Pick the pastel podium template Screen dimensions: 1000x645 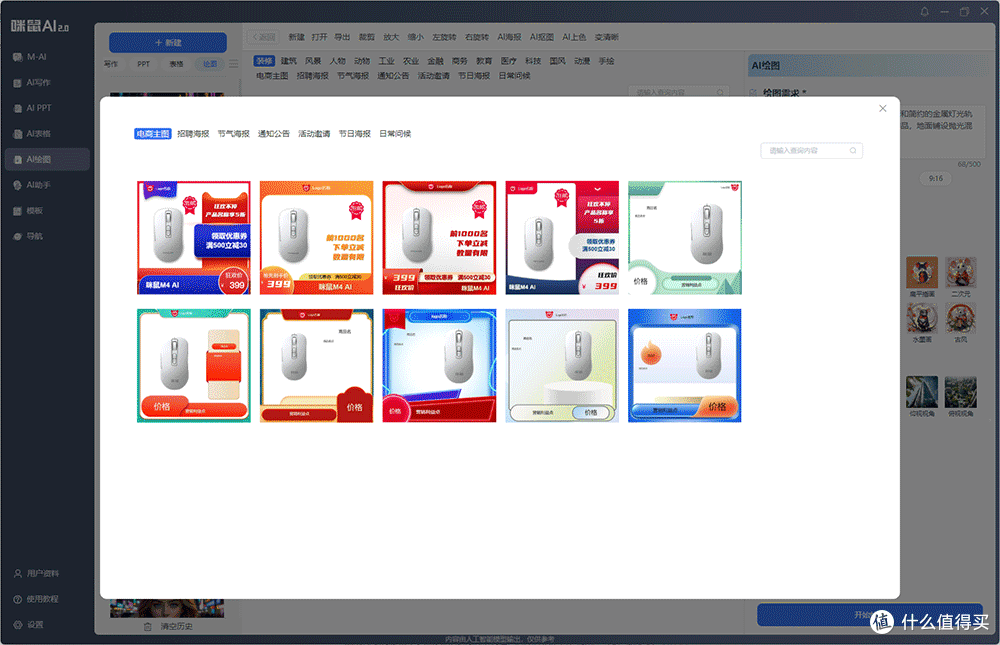(562, 366)
